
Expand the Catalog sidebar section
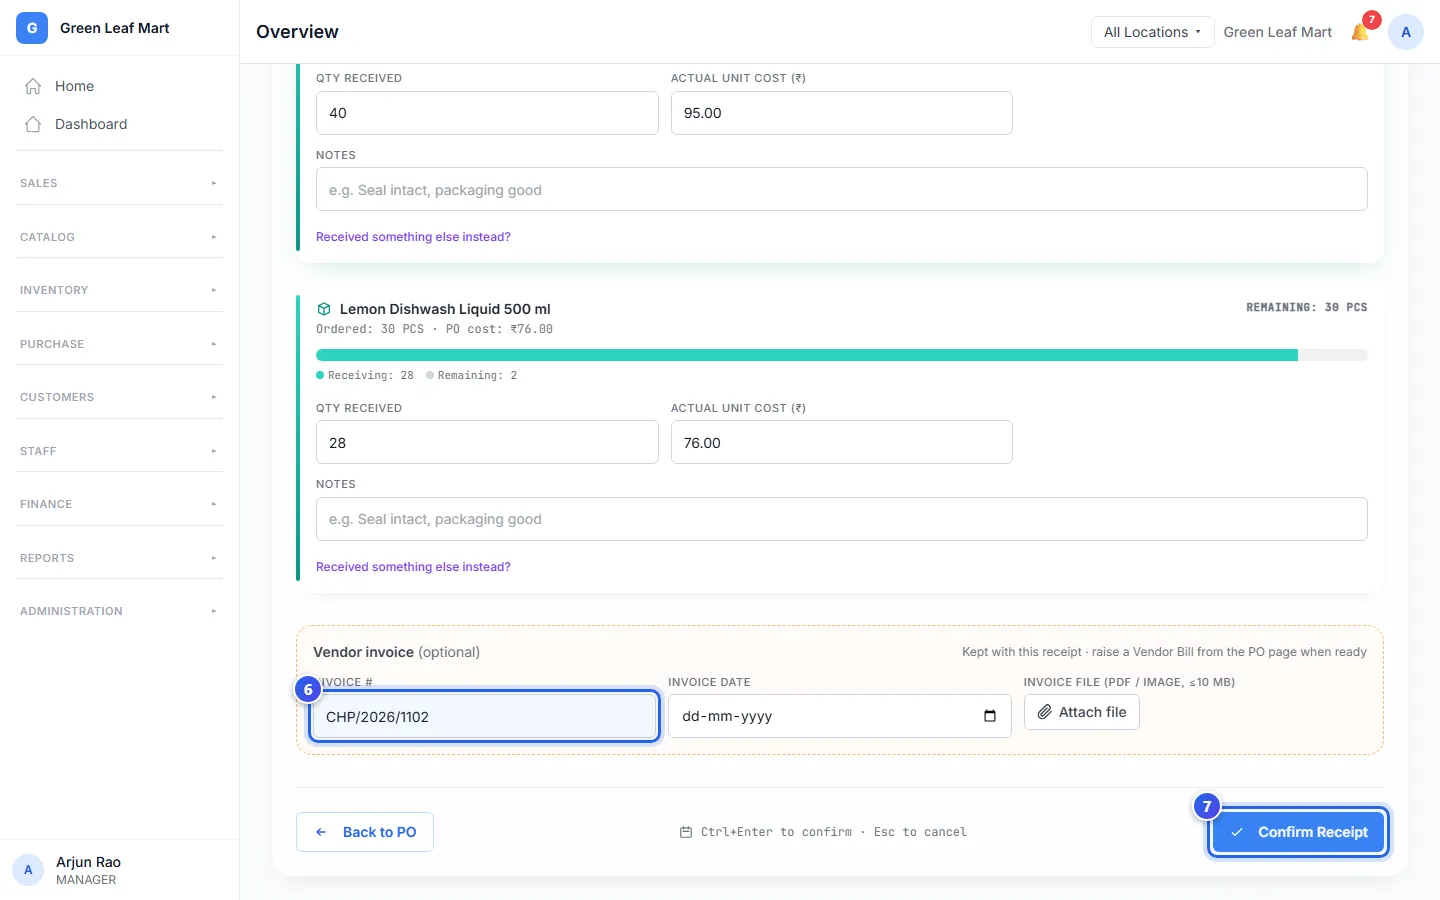click(119, 237)
